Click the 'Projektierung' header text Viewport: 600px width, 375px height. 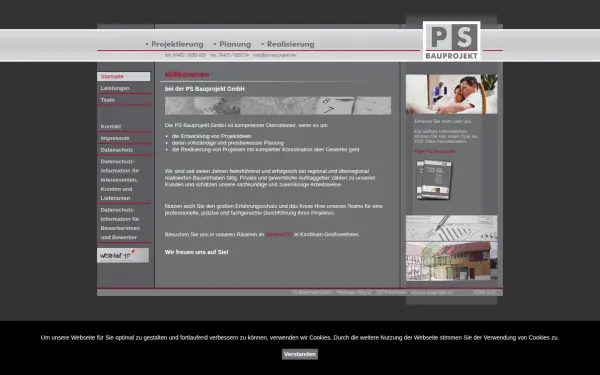point(177,44)
